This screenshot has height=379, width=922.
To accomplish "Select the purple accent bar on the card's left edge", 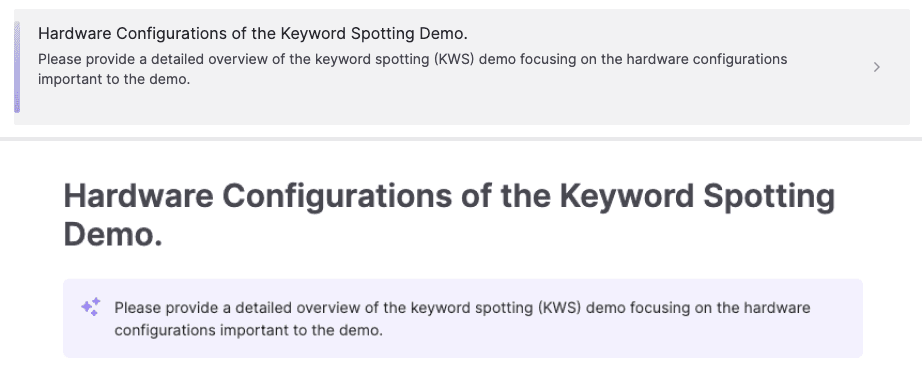I will tap(17, 67).
